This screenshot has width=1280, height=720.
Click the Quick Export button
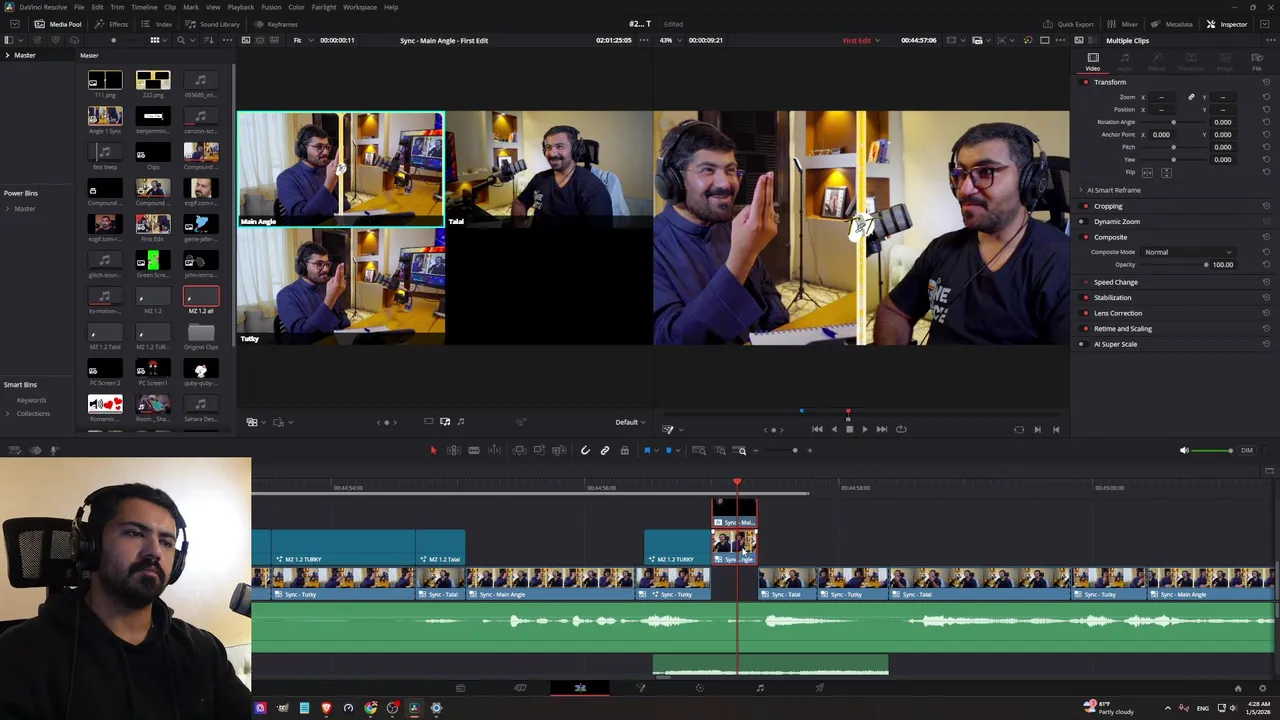coord(1069,24)
